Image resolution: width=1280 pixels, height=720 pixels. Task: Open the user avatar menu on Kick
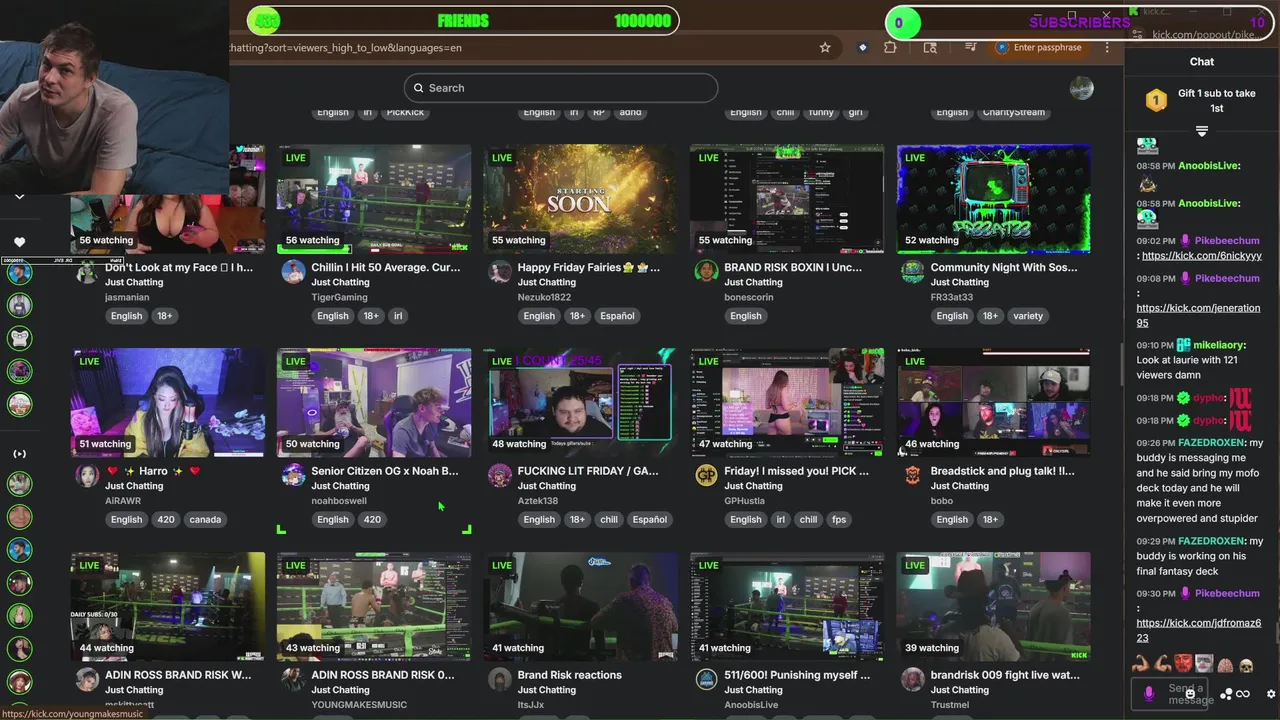[x=1081, y=88]
